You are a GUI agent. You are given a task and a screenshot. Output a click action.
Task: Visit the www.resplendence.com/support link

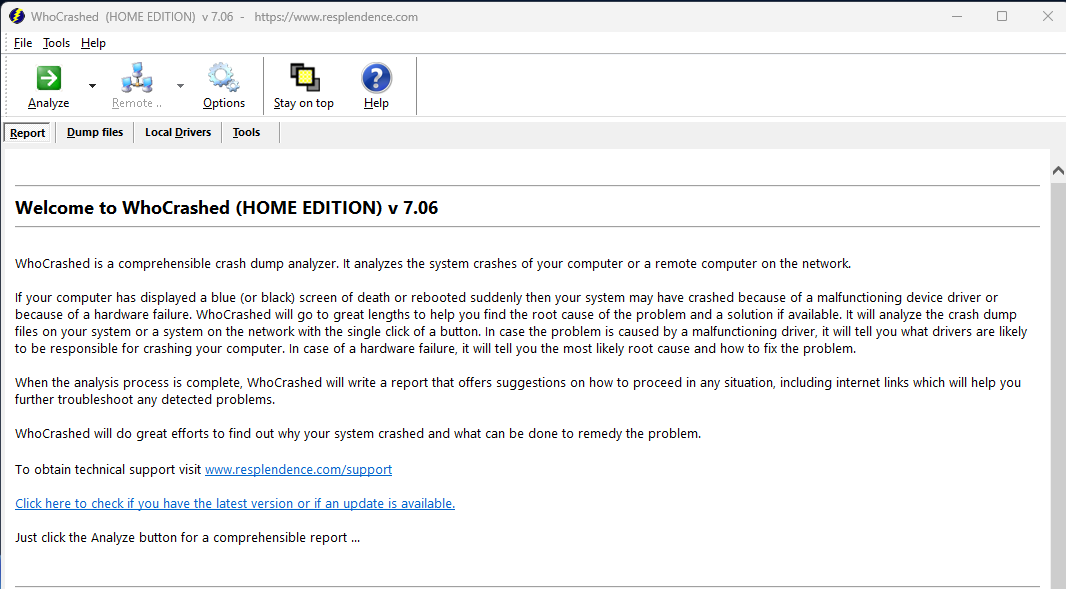coord(298,470)
